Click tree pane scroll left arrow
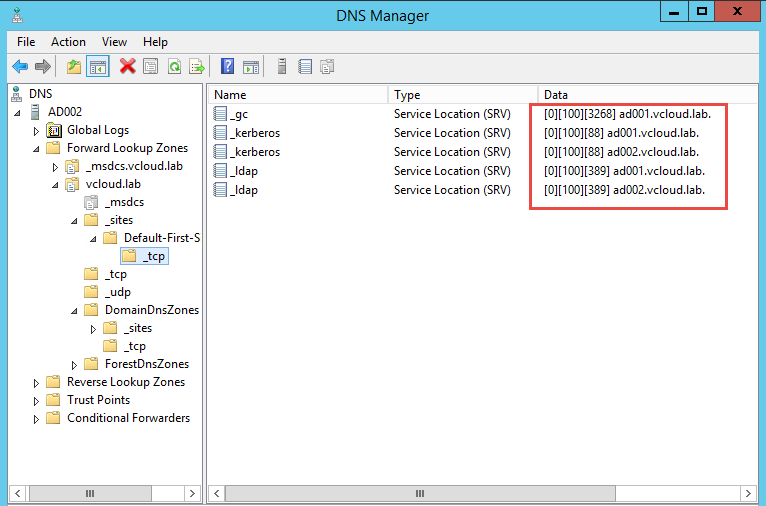766x506 pixels. [18, 493]
